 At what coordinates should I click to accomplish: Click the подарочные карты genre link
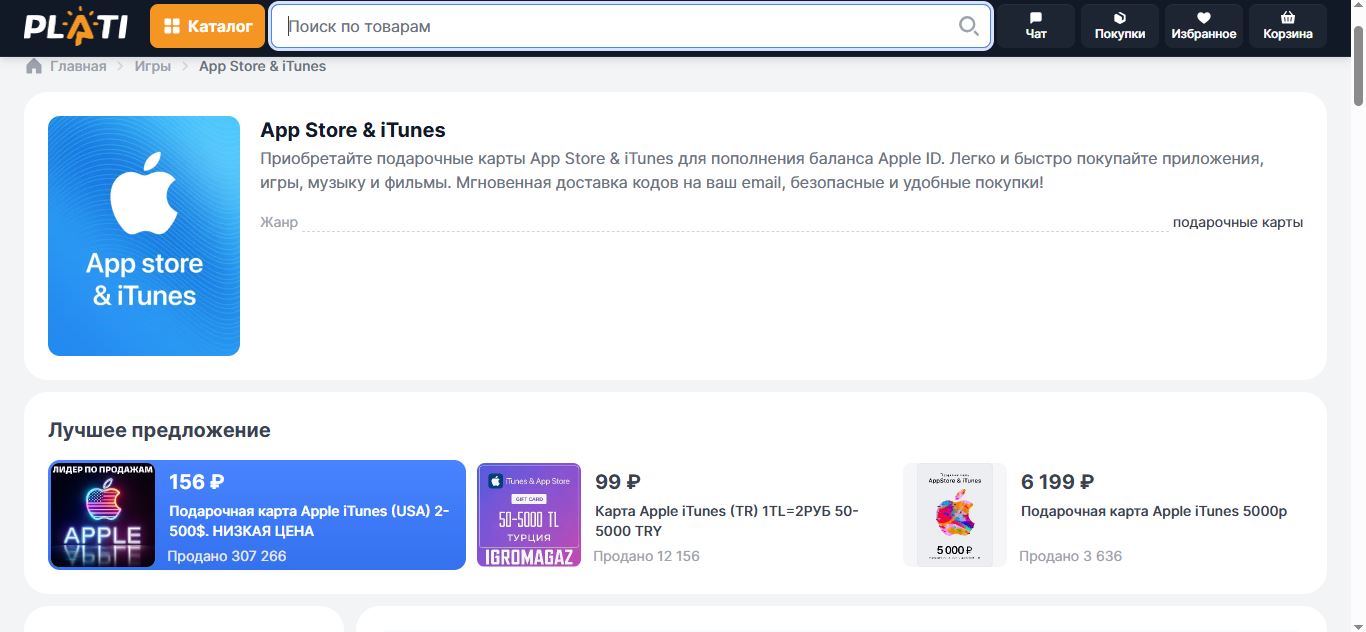coord(1238,222)
